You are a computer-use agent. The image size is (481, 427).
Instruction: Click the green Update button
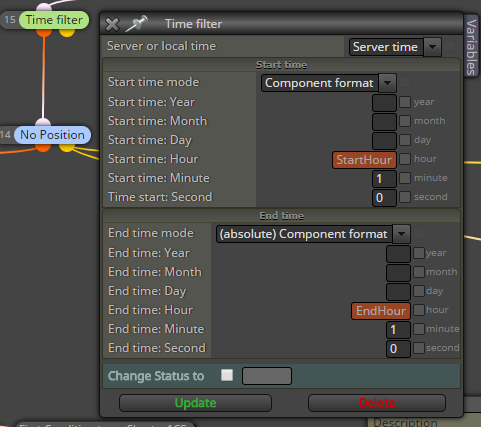(x=195, y=403)
